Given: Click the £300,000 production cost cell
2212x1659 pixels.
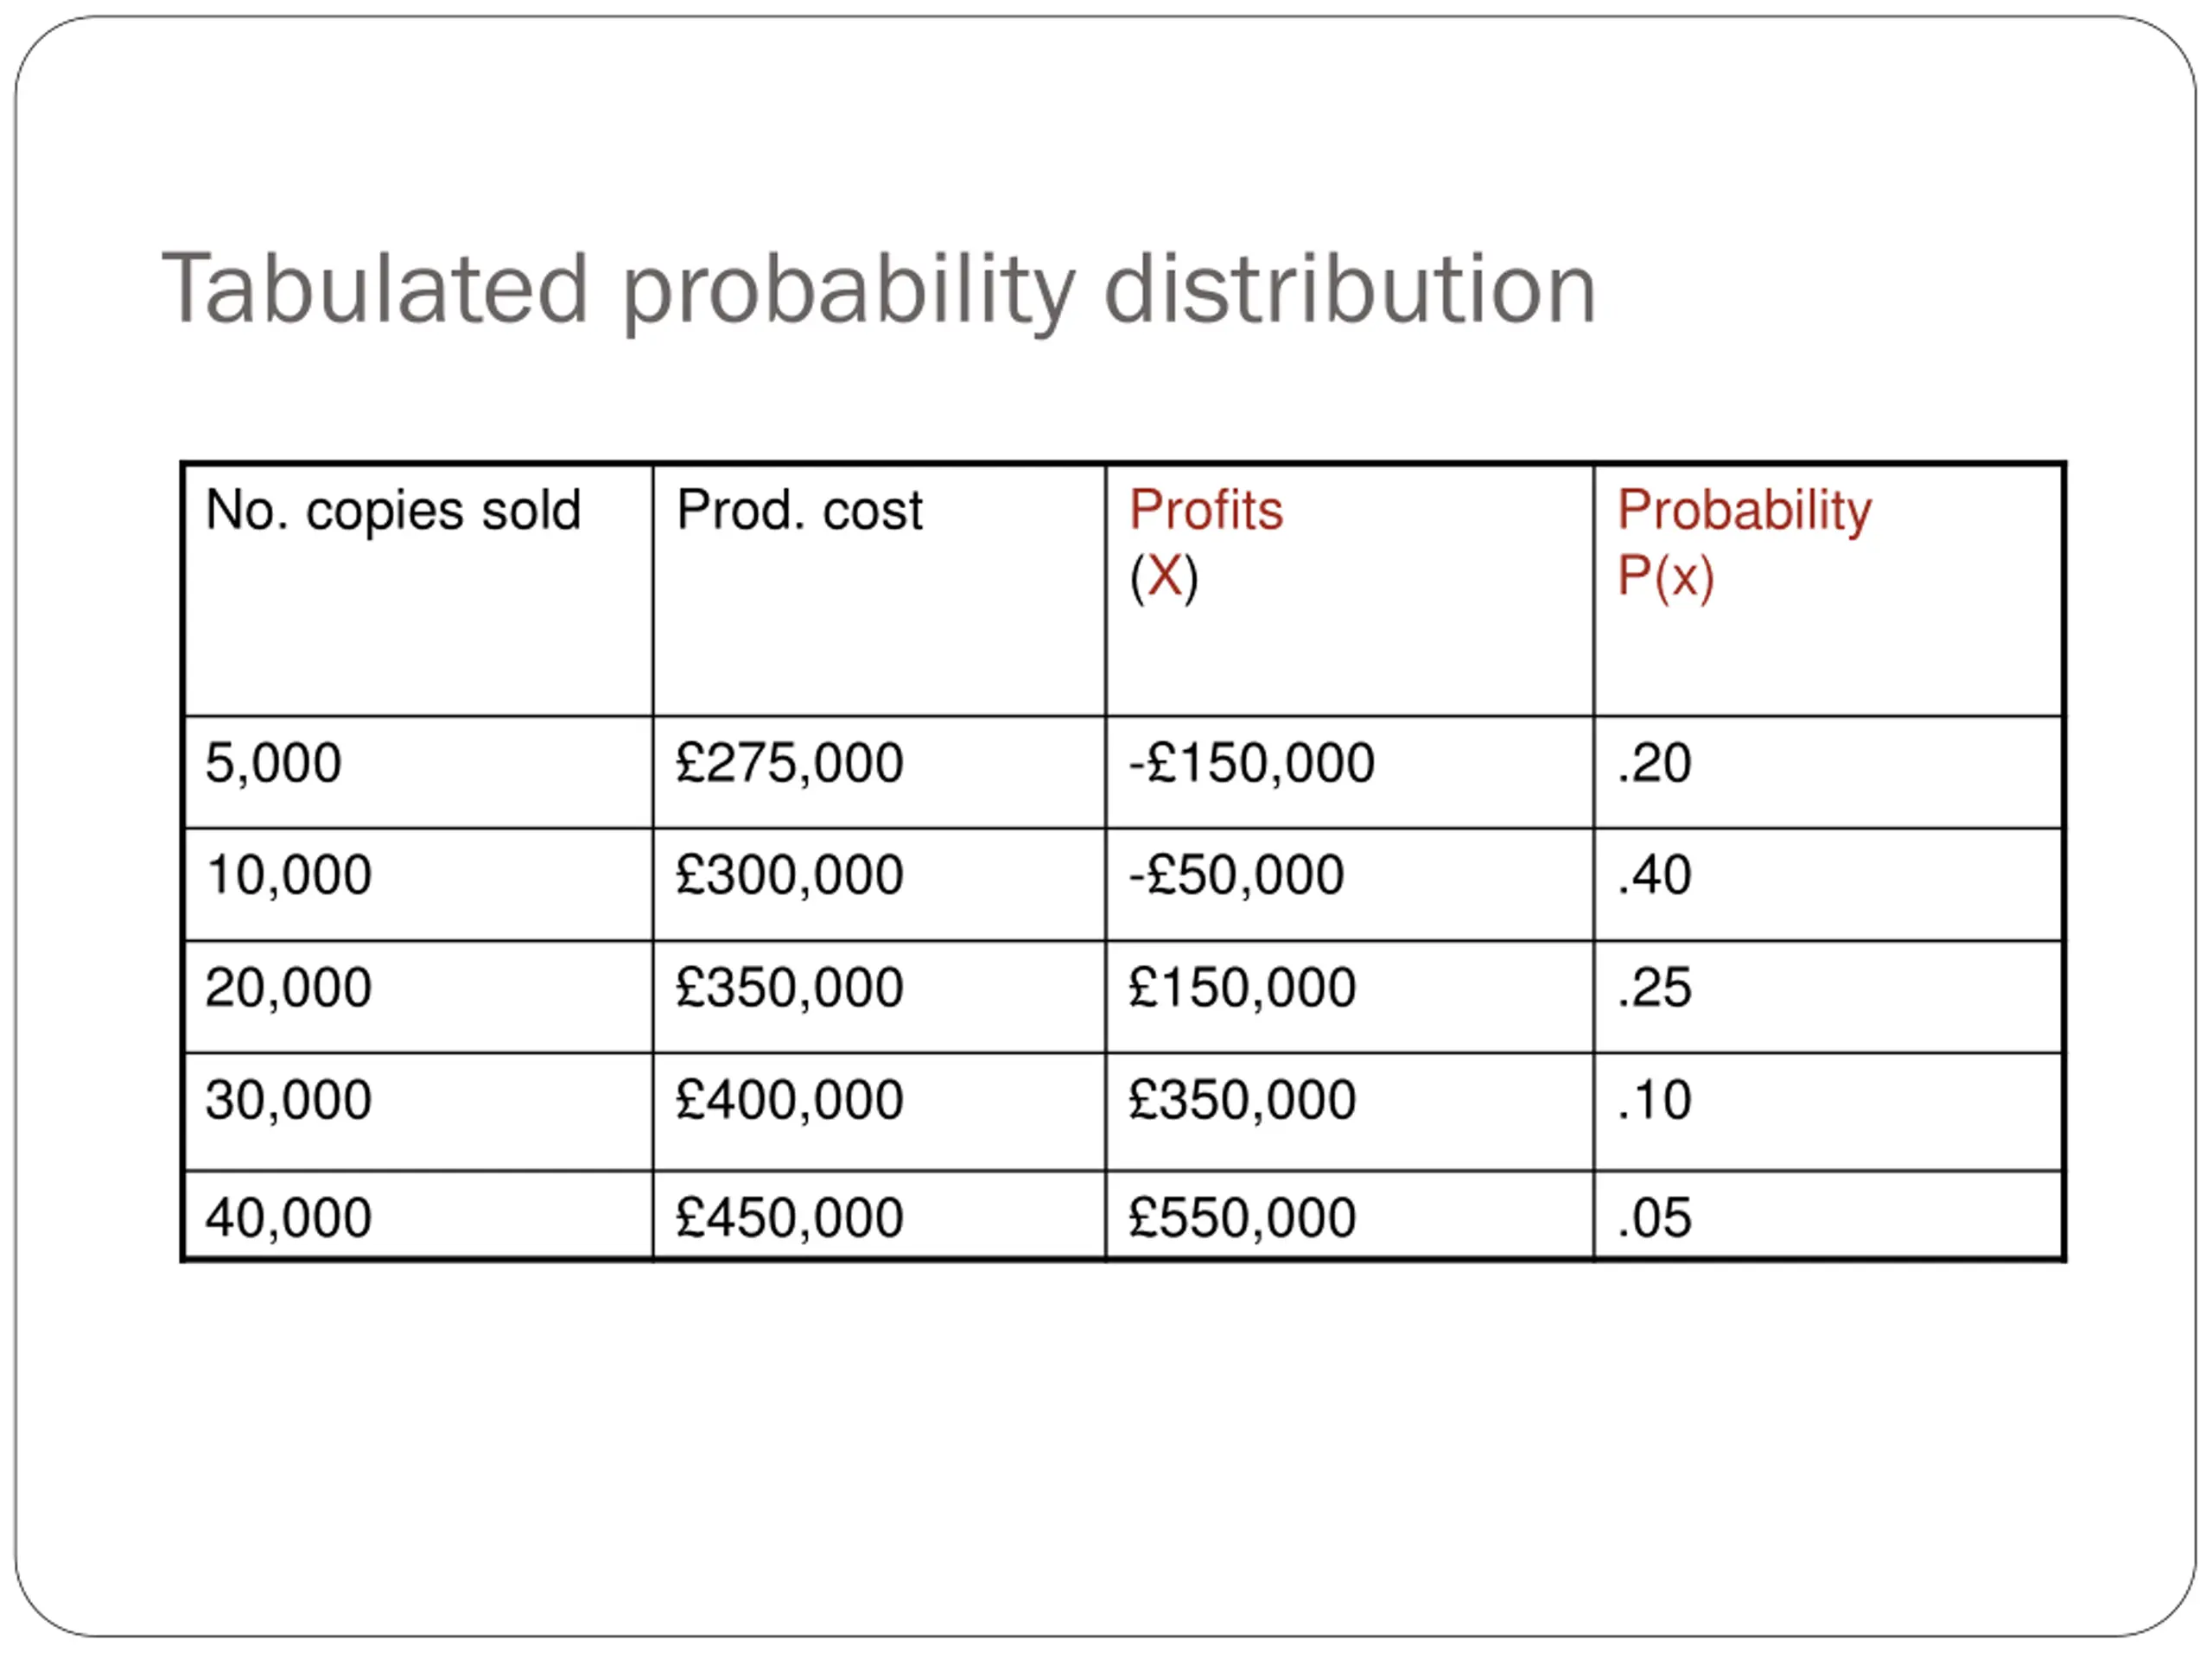Looking at the screenshot, I should [x=879, y=884].
